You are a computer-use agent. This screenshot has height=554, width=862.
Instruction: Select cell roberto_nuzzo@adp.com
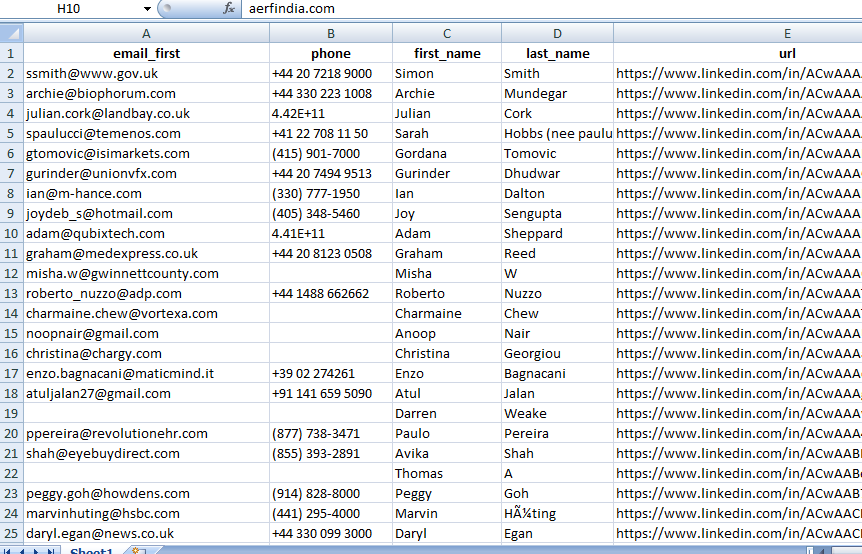point(146,293)
